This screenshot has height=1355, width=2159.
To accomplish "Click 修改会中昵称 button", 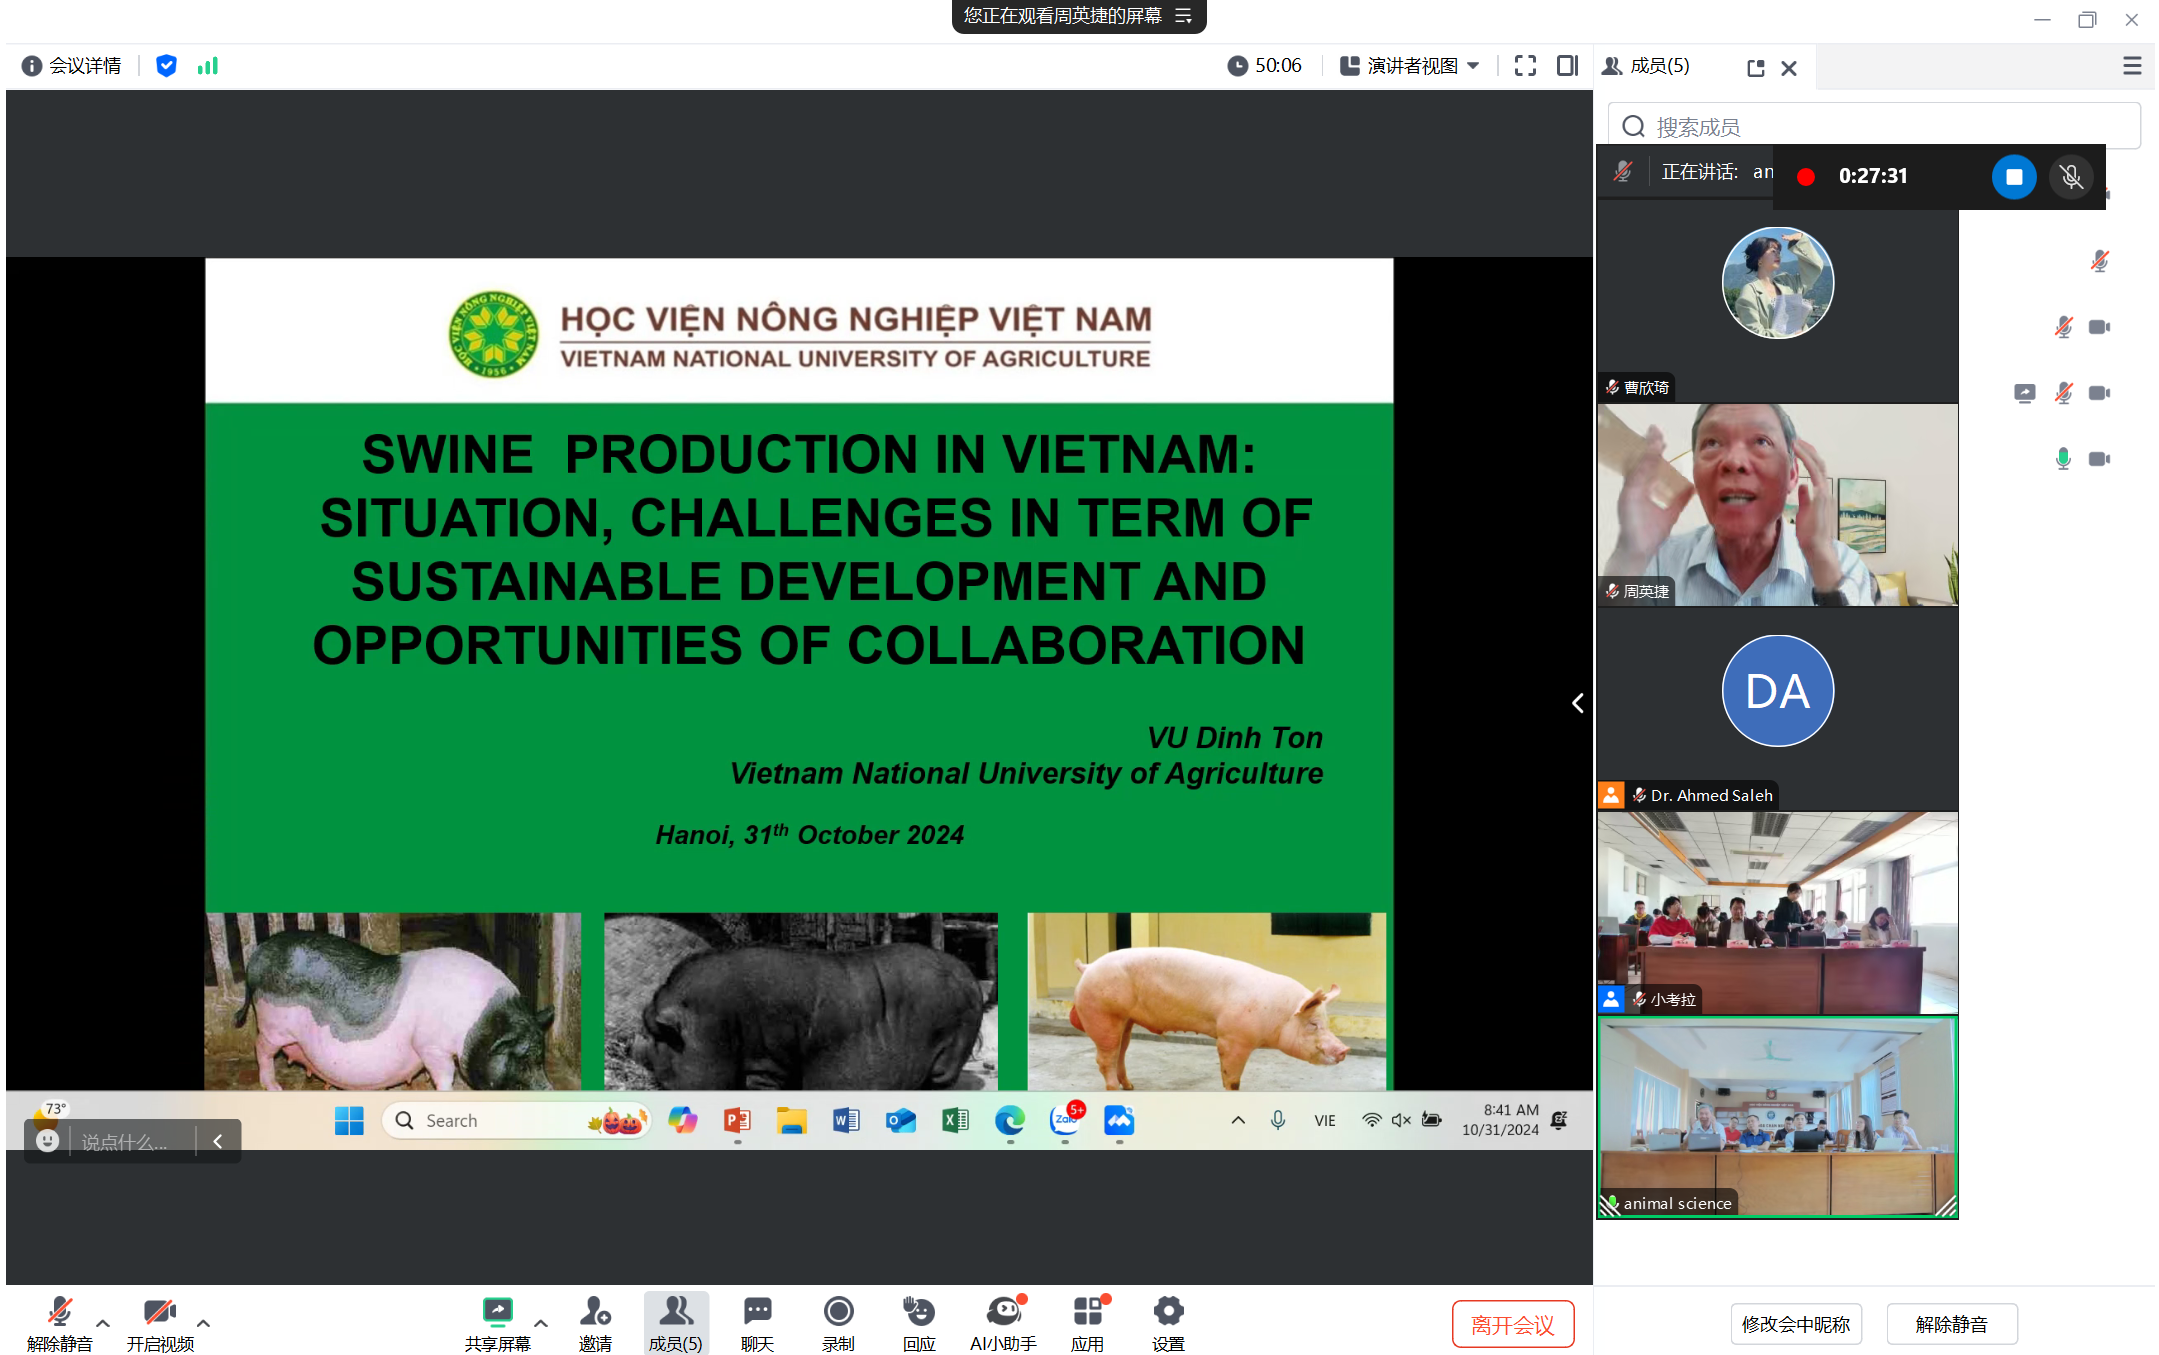I will (x=1795, y=1325).
